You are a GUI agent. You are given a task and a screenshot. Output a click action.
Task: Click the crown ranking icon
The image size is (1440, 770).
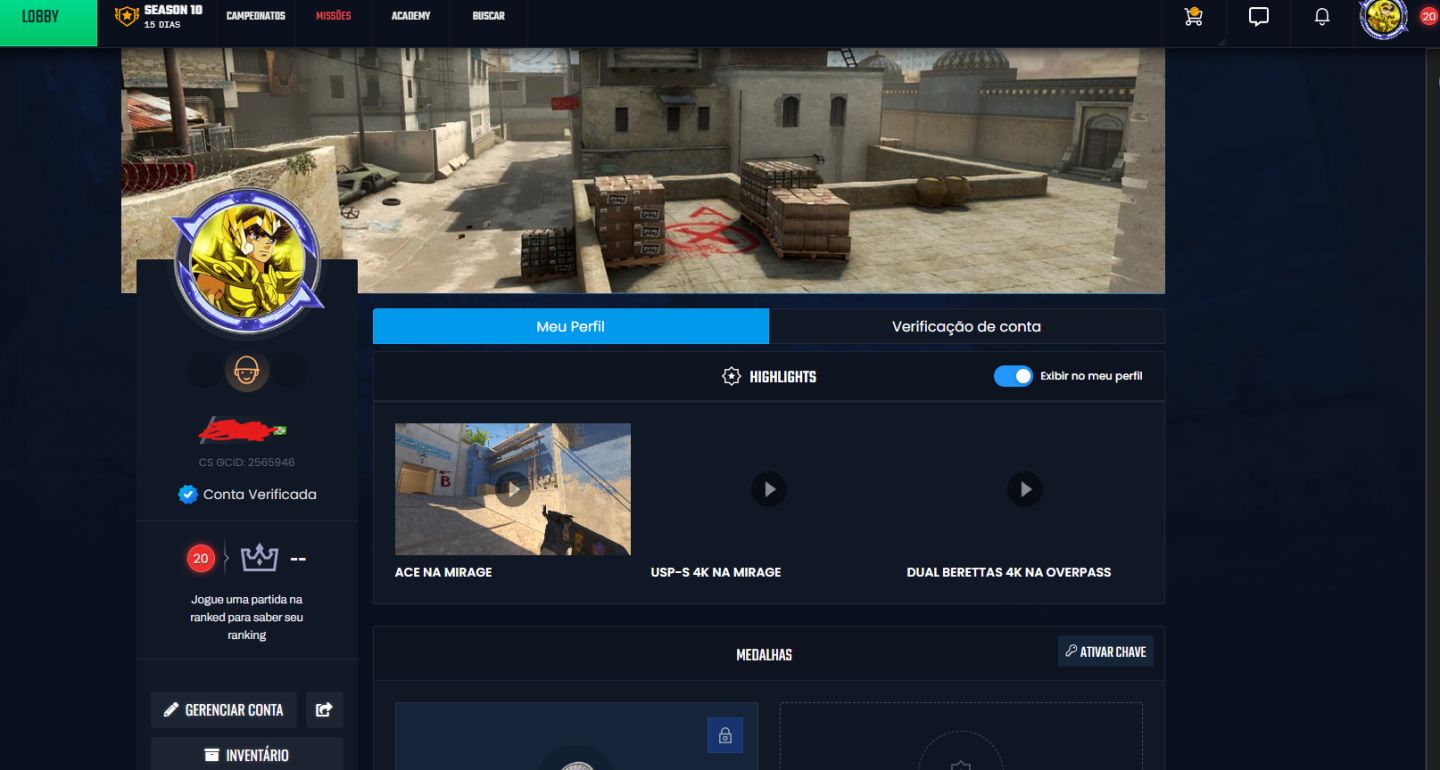coord(259,557)
